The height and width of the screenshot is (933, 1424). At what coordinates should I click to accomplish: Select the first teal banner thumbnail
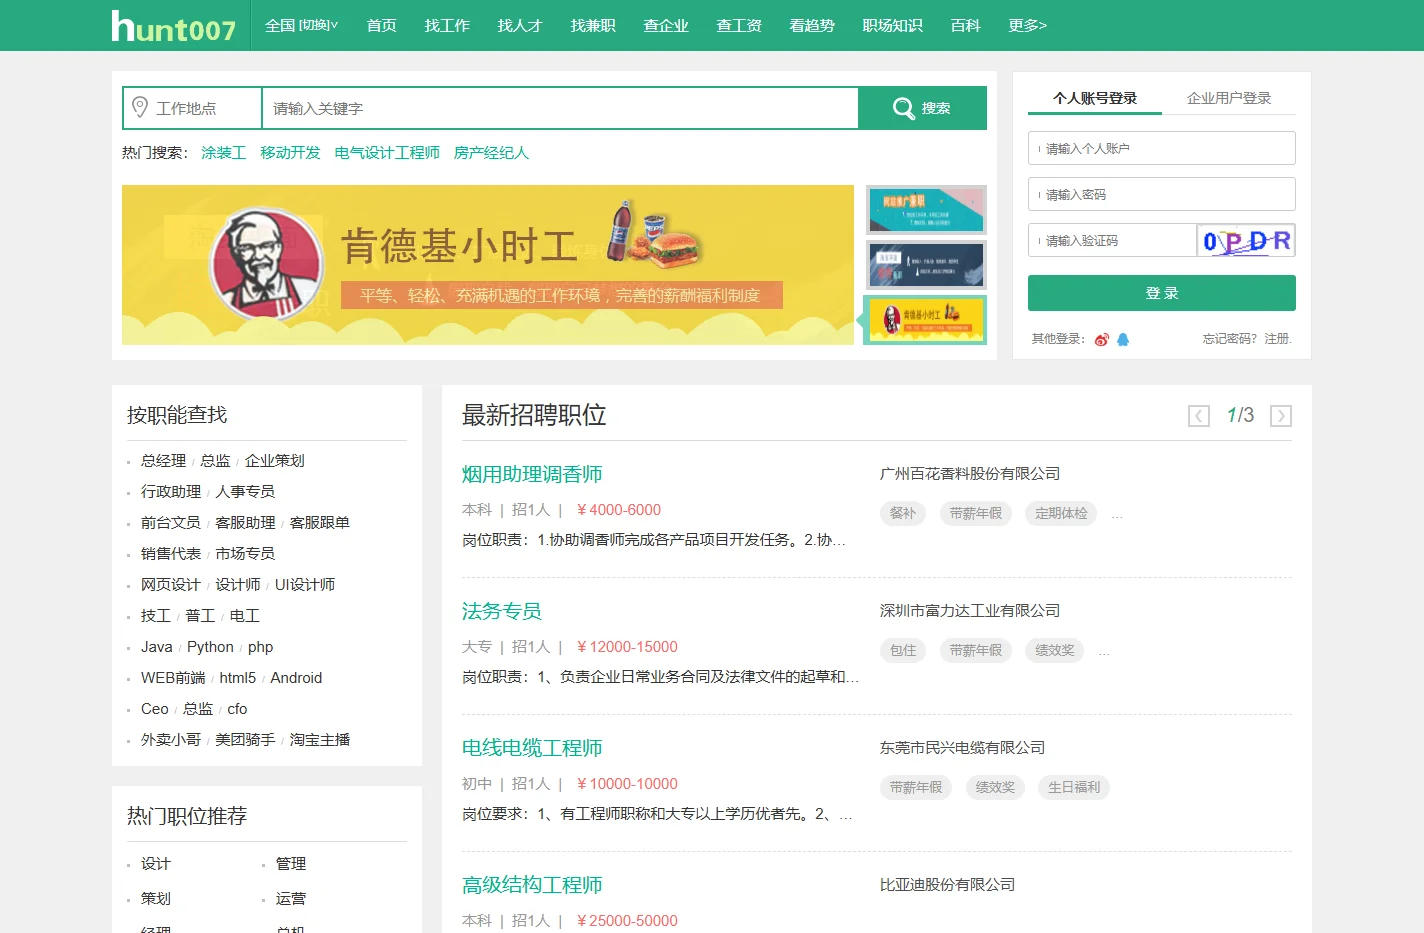[x=926, y=210]
